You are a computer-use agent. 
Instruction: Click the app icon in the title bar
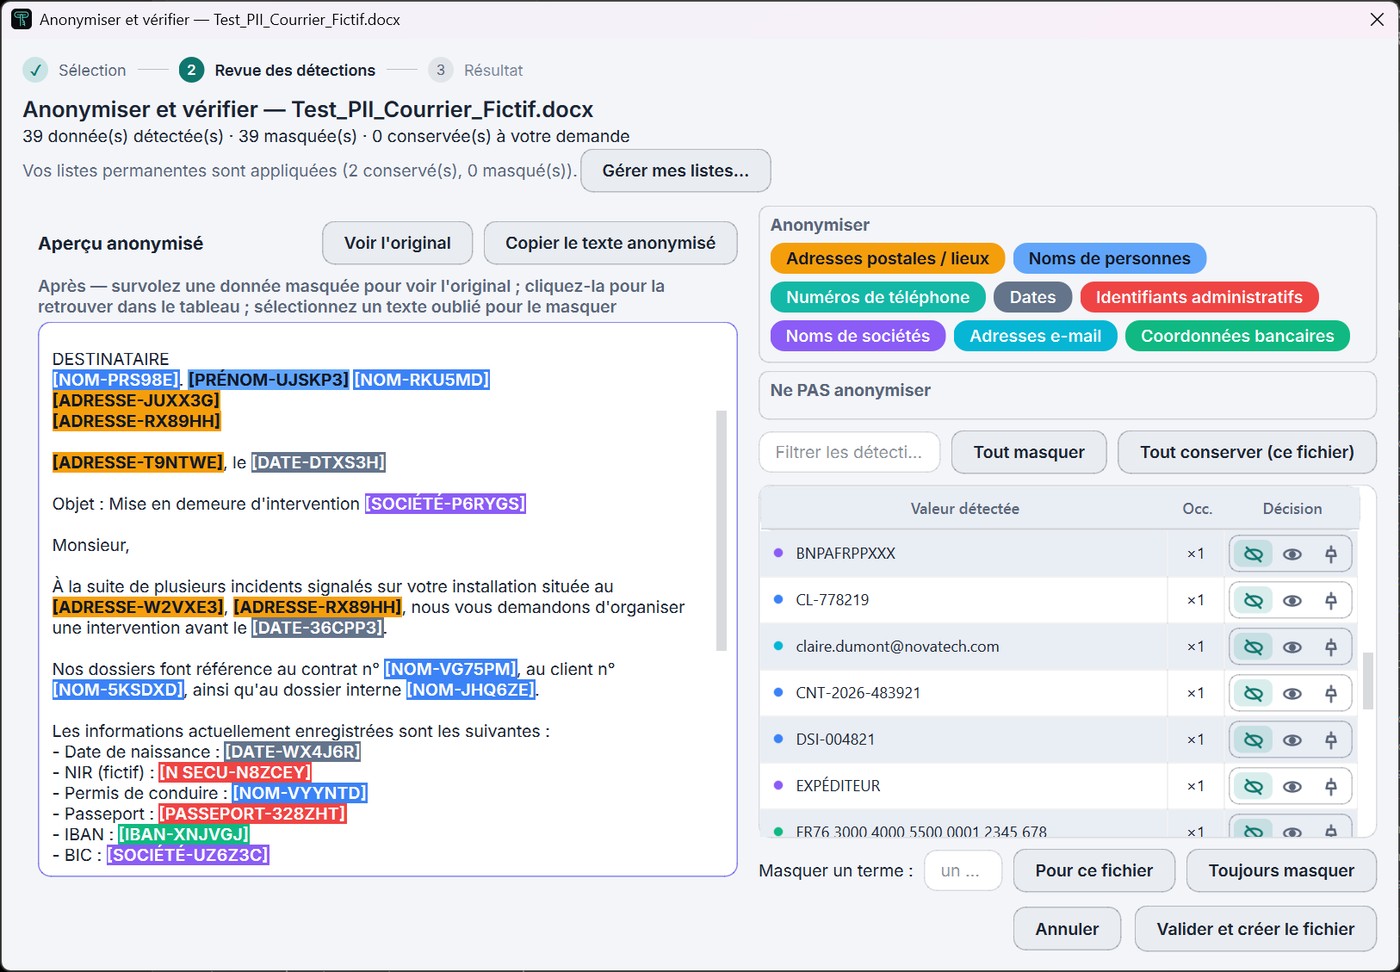pyautogui.click(x=21, y=19)
